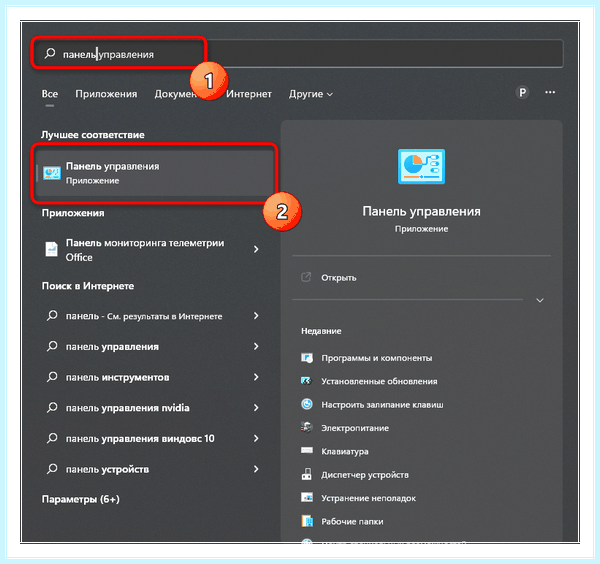Click "Открыть" in the preview pane

(x=339, y=278)
